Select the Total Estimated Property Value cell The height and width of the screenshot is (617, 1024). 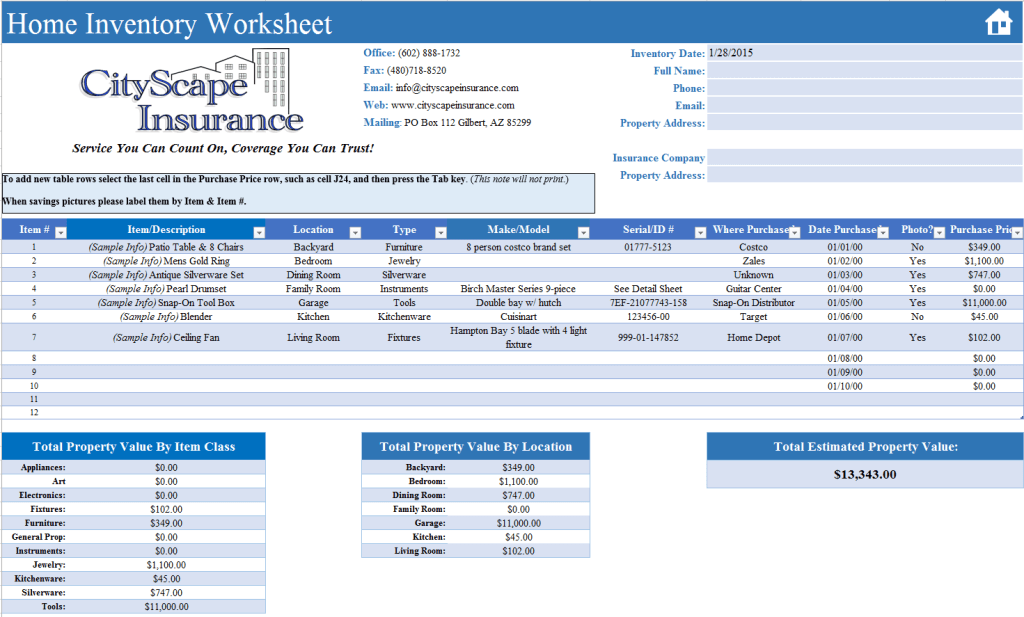864,473
